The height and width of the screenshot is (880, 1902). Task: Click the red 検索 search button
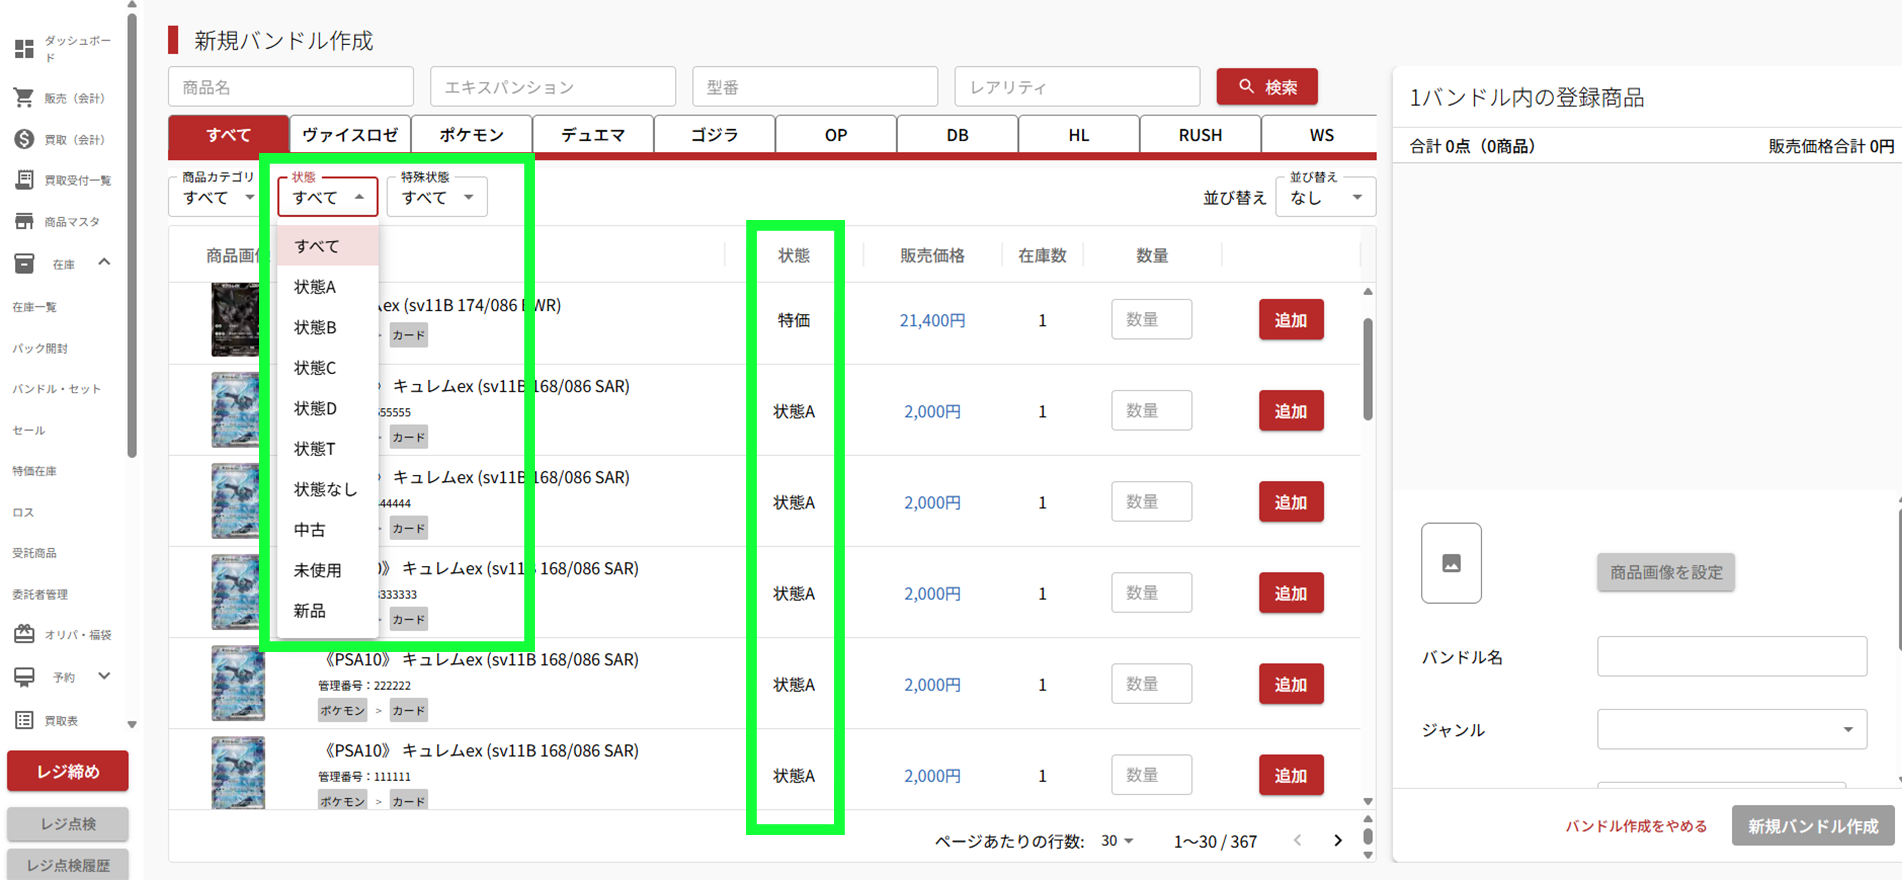(1267, 87)
